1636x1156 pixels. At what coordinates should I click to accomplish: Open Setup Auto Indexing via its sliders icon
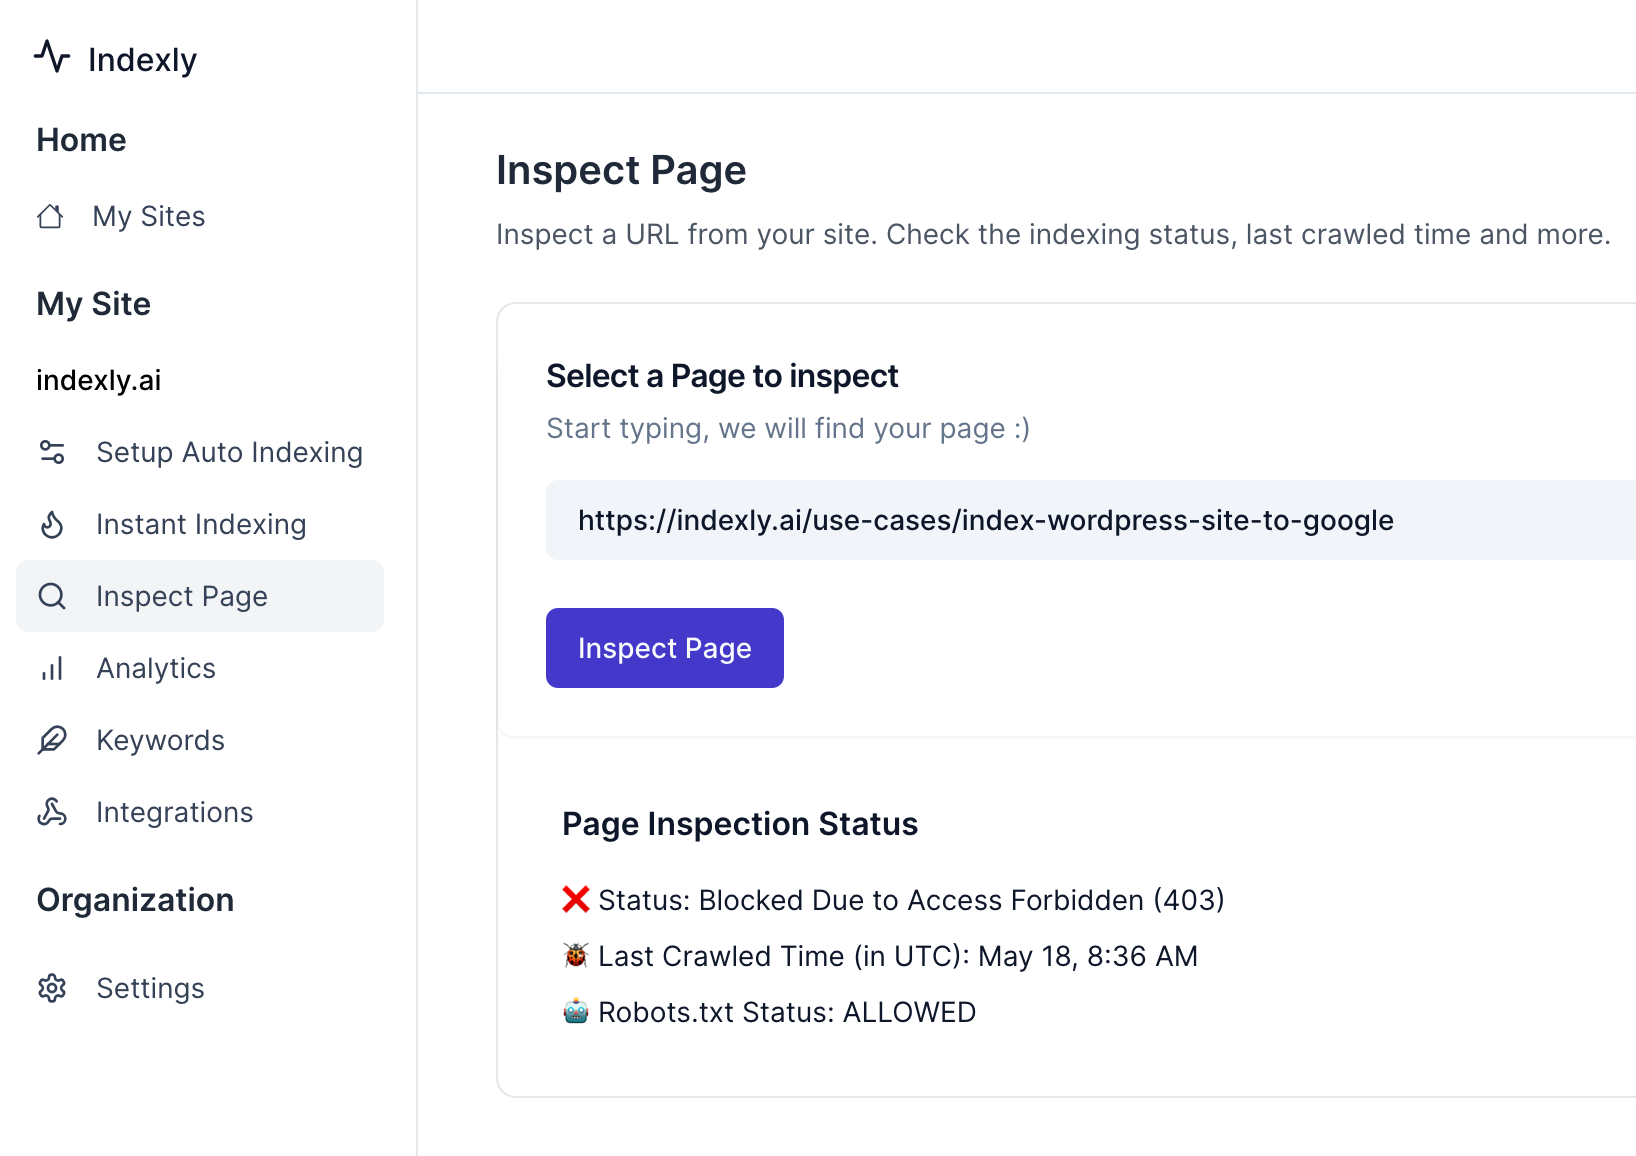point(52,452)
